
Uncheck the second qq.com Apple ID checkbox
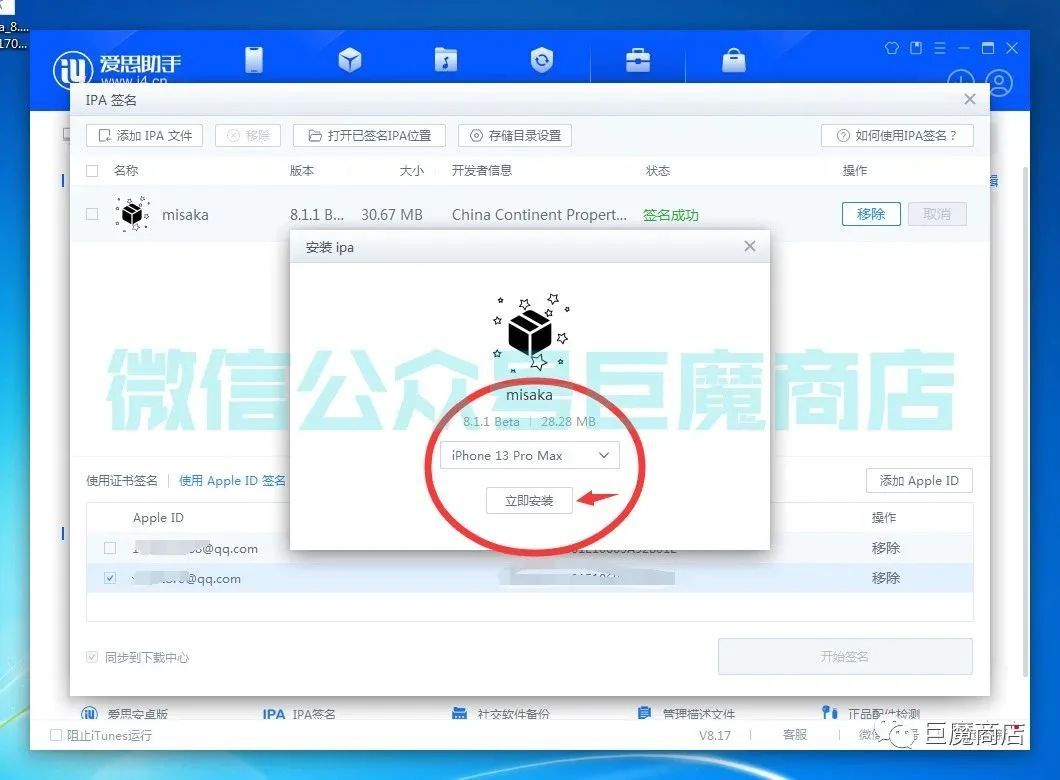(110, 578)
